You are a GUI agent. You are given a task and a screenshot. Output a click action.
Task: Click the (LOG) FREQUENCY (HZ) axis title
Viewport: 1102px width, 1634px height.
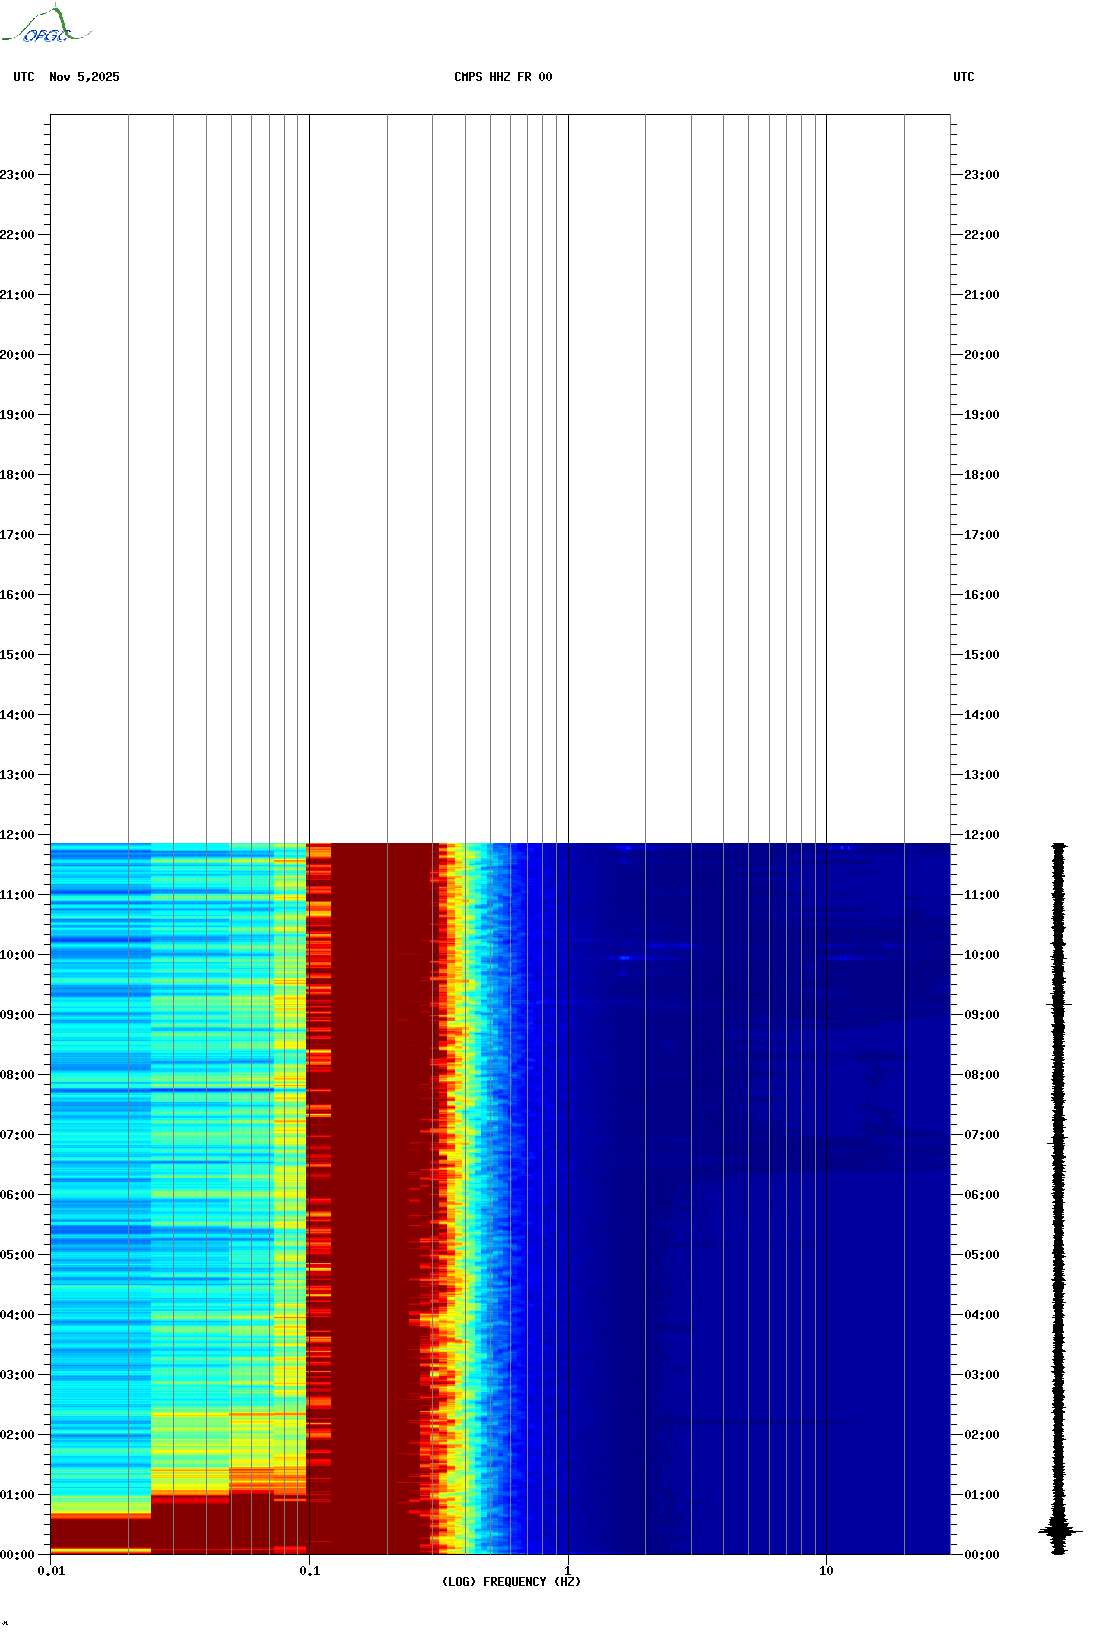pos(511,1582)
